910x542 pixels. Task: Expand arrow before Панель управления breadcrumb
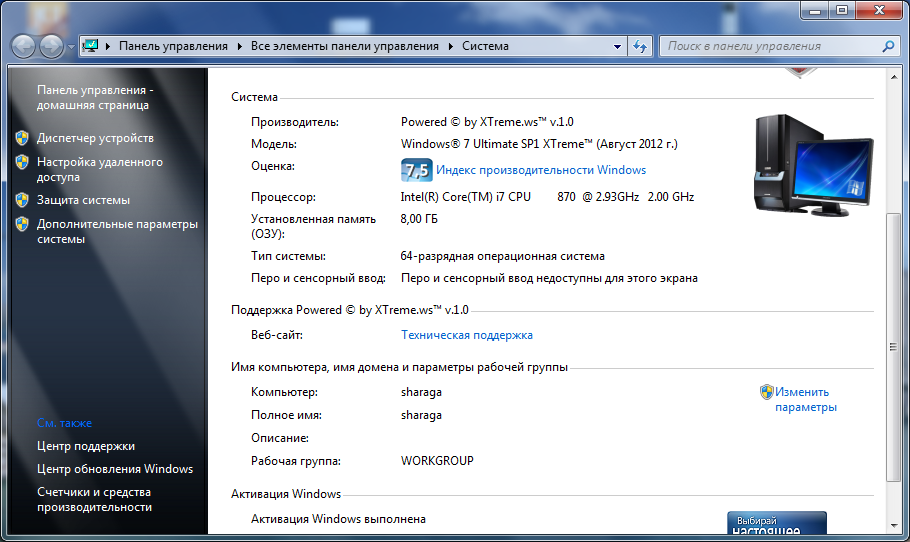pyautogui.click(x=108, y=46)
